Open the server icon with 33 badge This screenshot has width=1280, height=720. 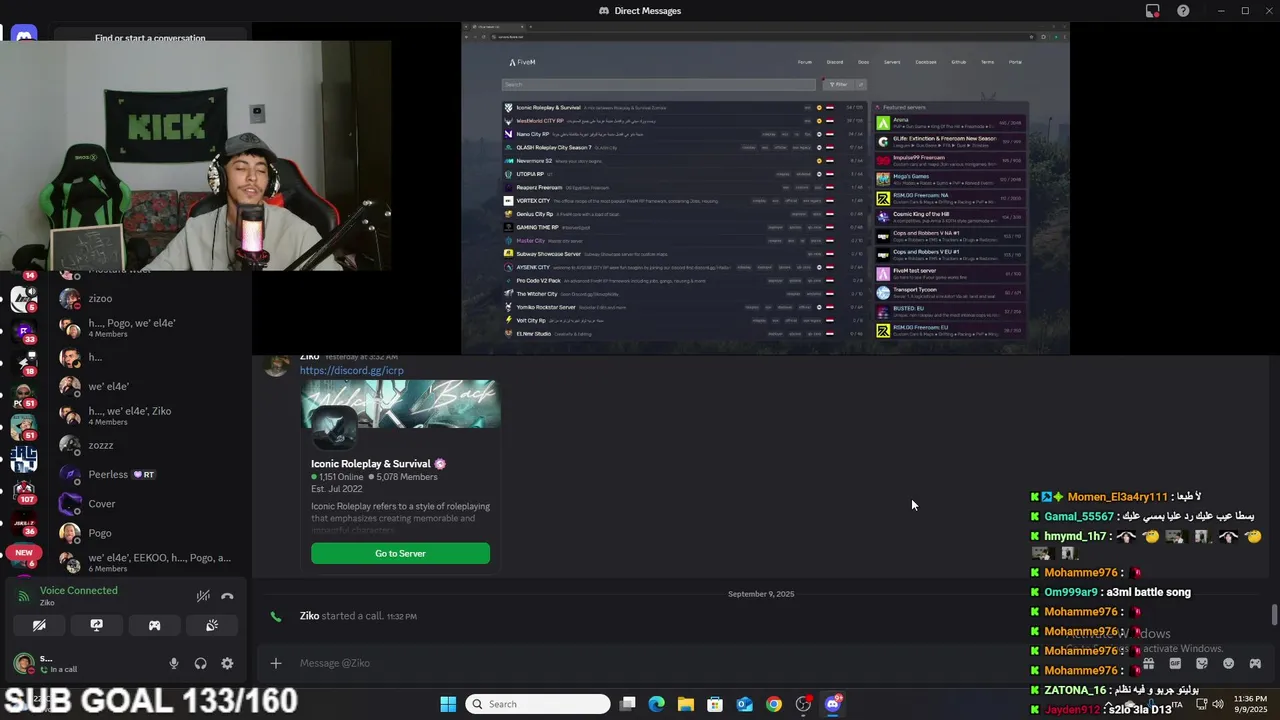point(24,331)
